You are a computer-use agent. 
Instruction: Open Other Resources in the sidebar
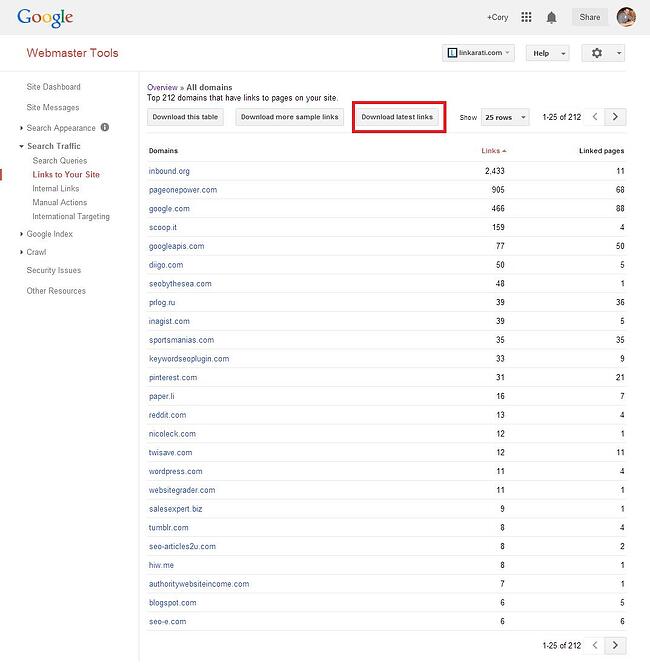(x=56, y=291)
